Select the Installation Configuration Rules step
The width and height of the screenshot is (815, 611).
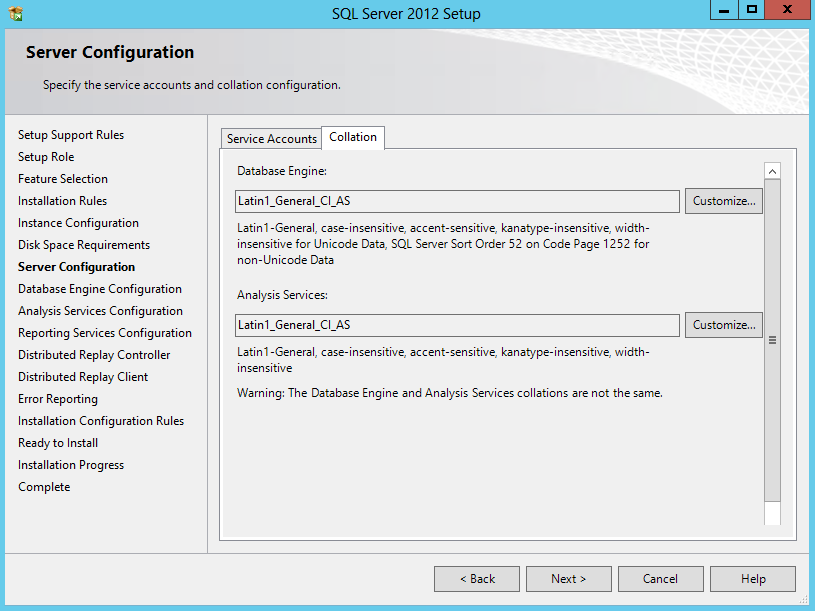tap(101, 421)
